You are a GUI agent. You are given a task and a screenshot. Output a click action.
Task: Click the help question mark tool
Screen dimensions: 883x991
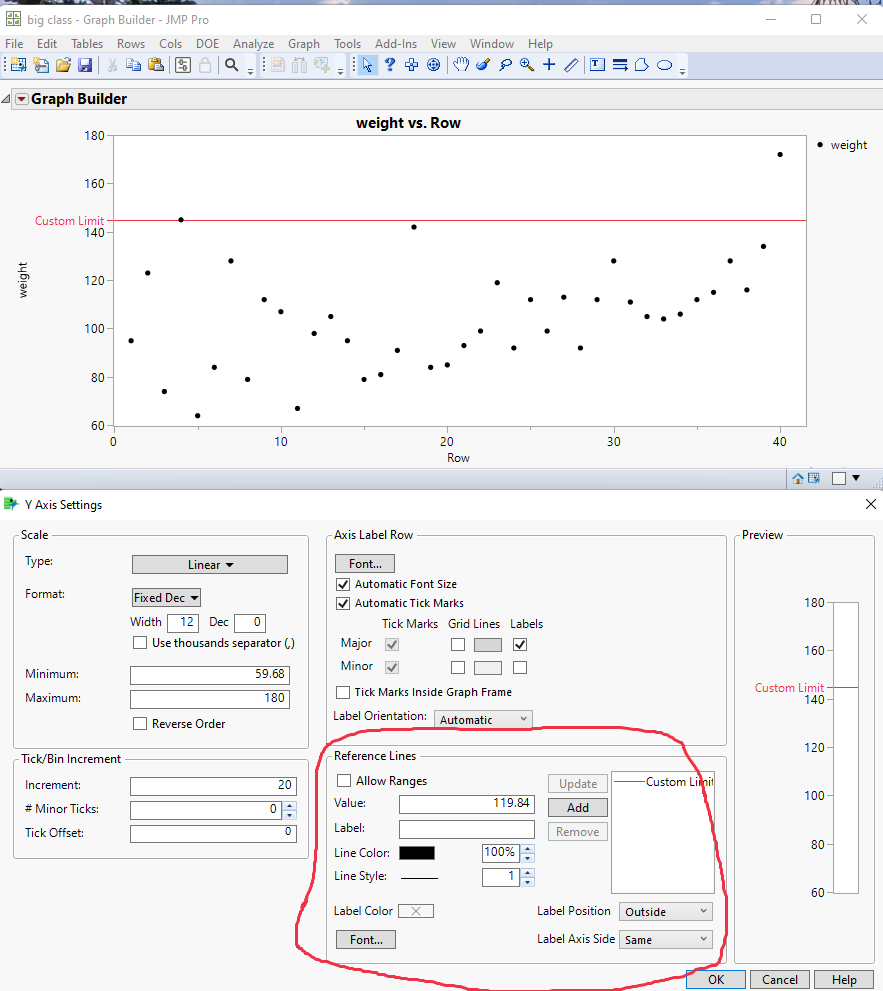(x=389, y=65)
